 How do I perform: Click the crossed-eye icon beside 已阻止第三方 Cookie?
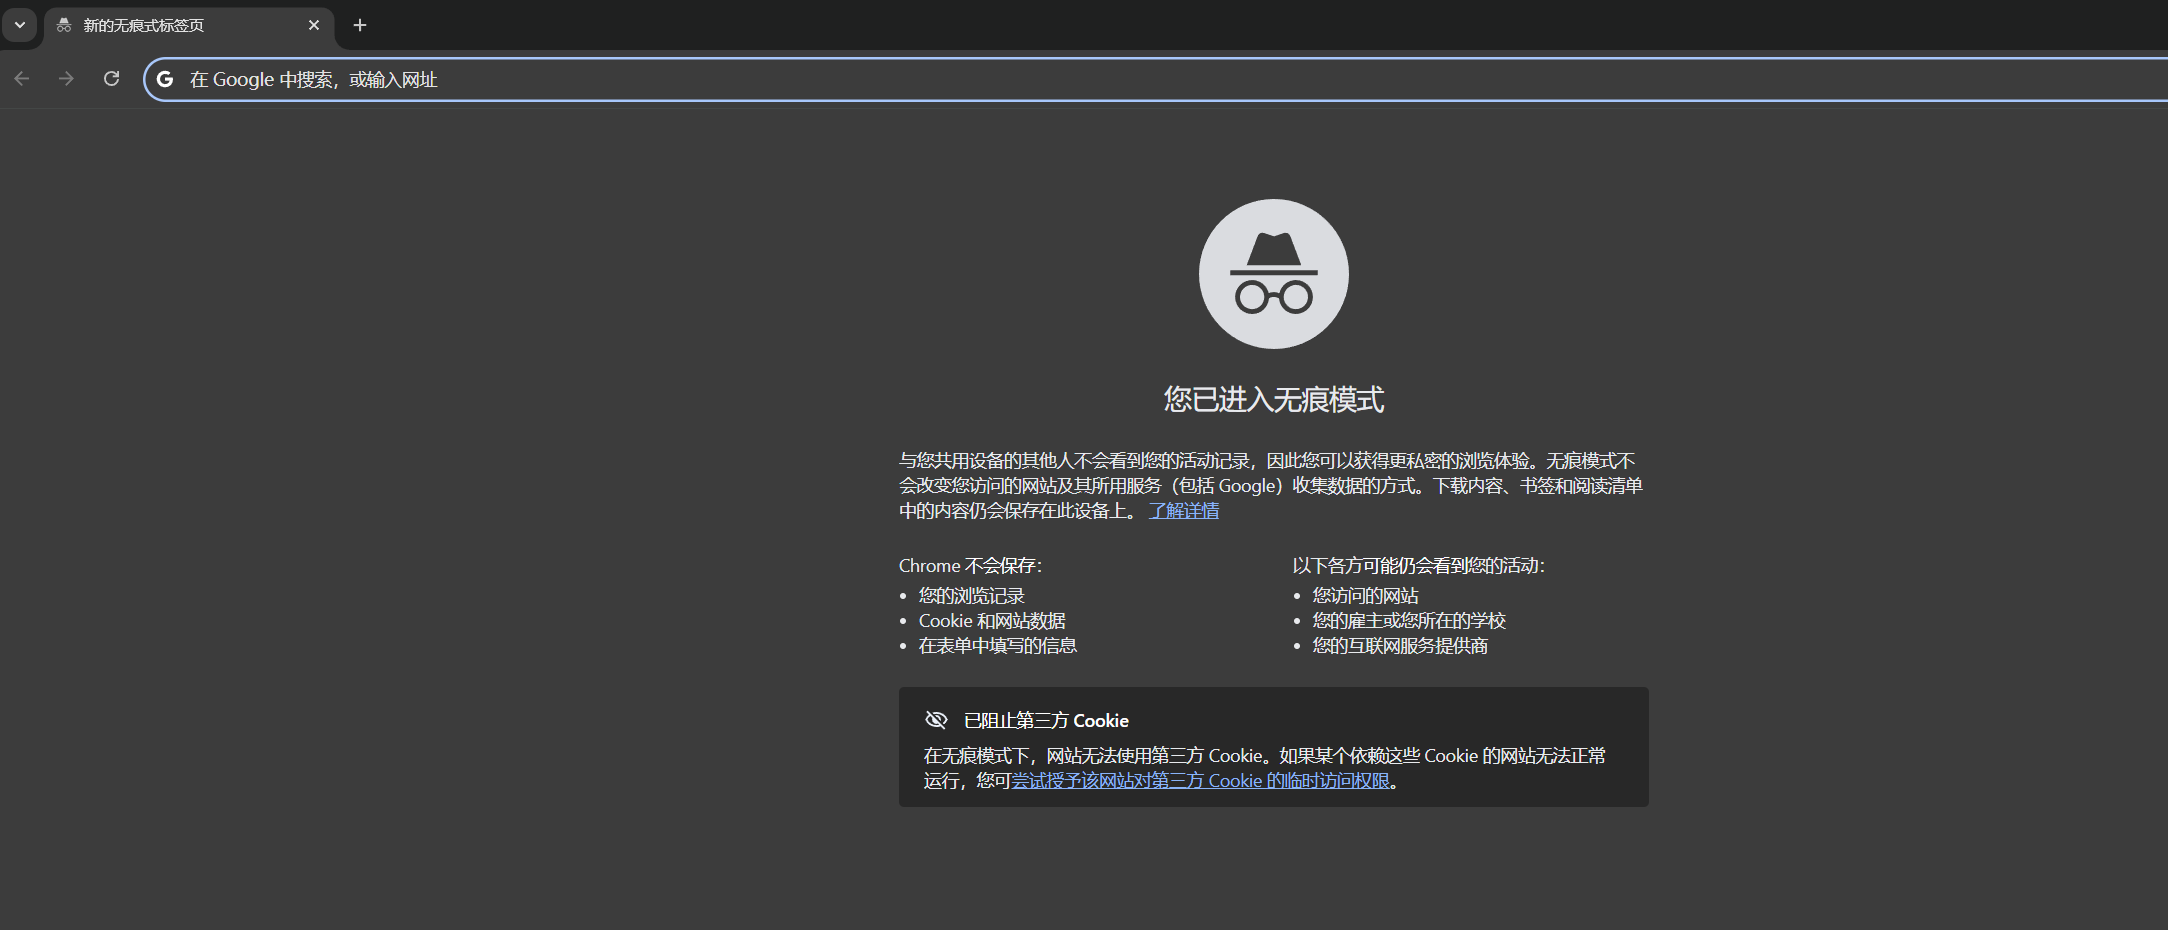[936, 720]
